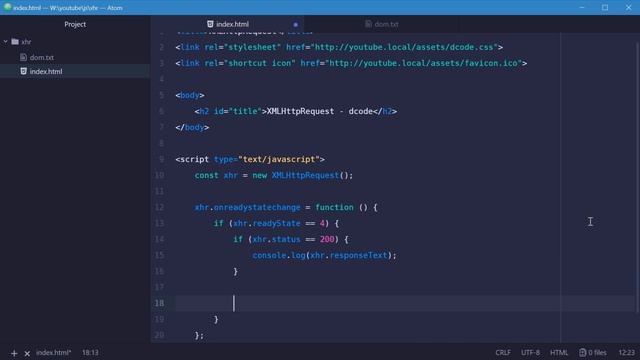This screenshot has width=640, height=360.
Task: Collapse the xhr project folder
Action: click(x=6, y=42)
